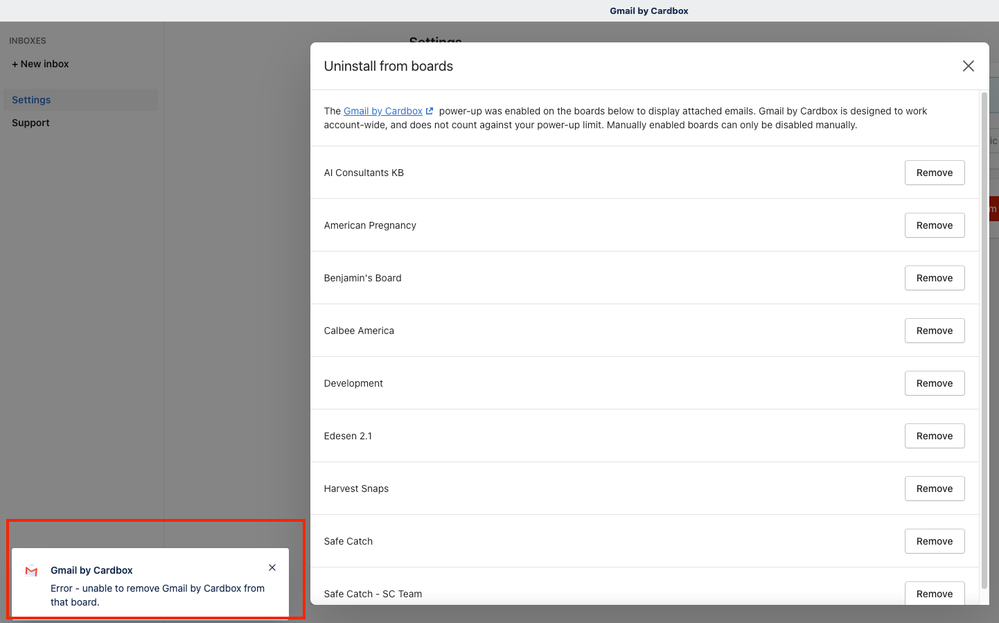This screenshot has width=999, height=623.
Task: Click the Gmail by Cardbox window title
Action: [x=649, y=11]
